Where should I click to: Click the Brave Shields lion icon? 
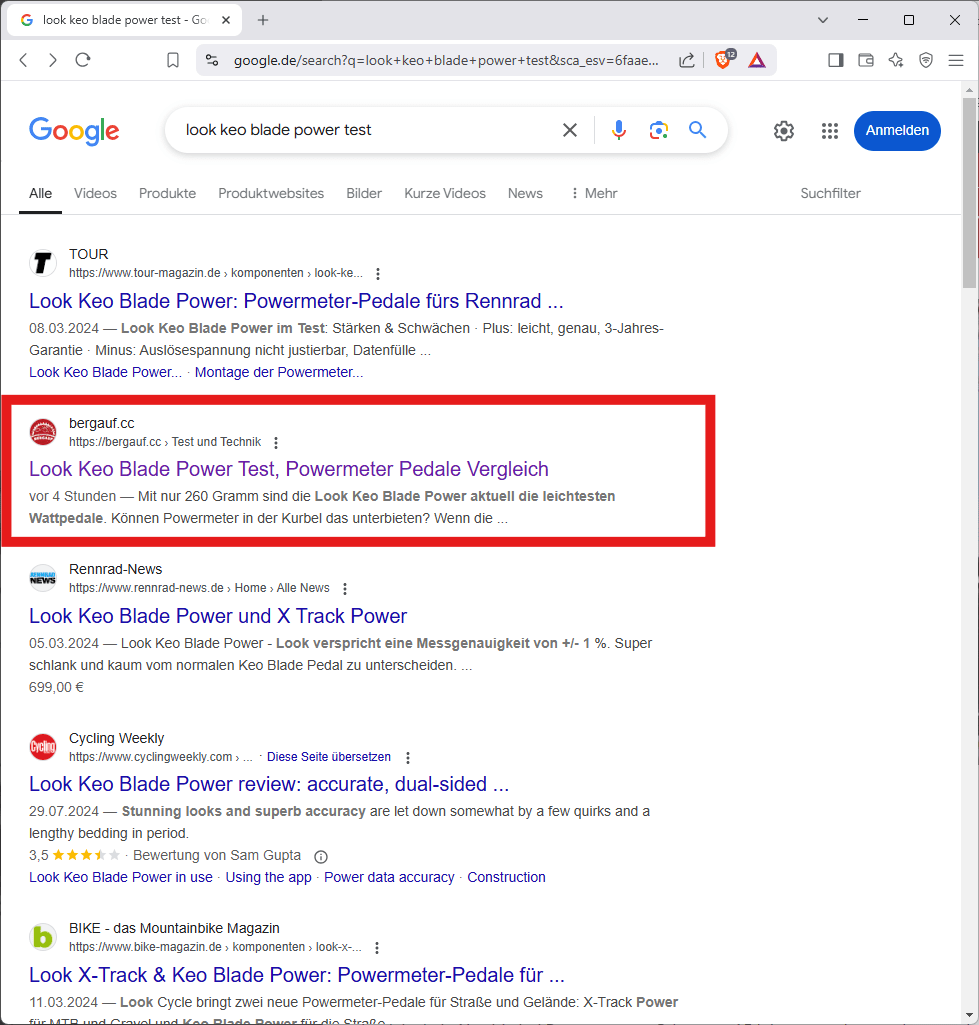[x=722, y=60]
